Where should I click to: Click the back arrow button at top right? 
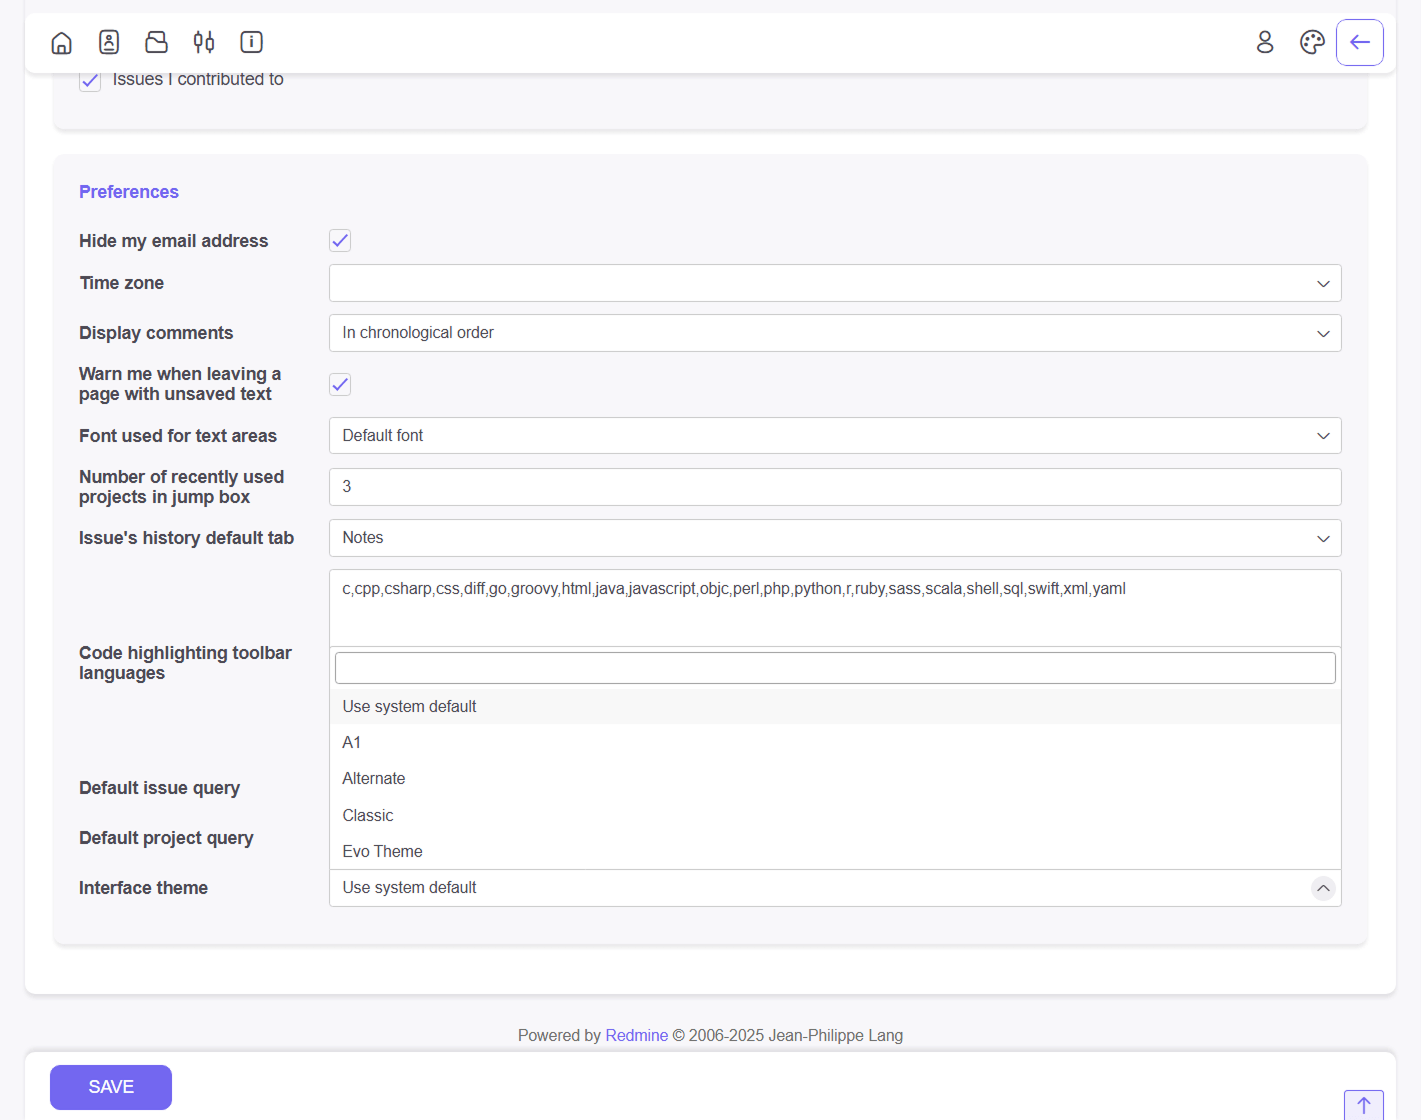(1359, 42)
